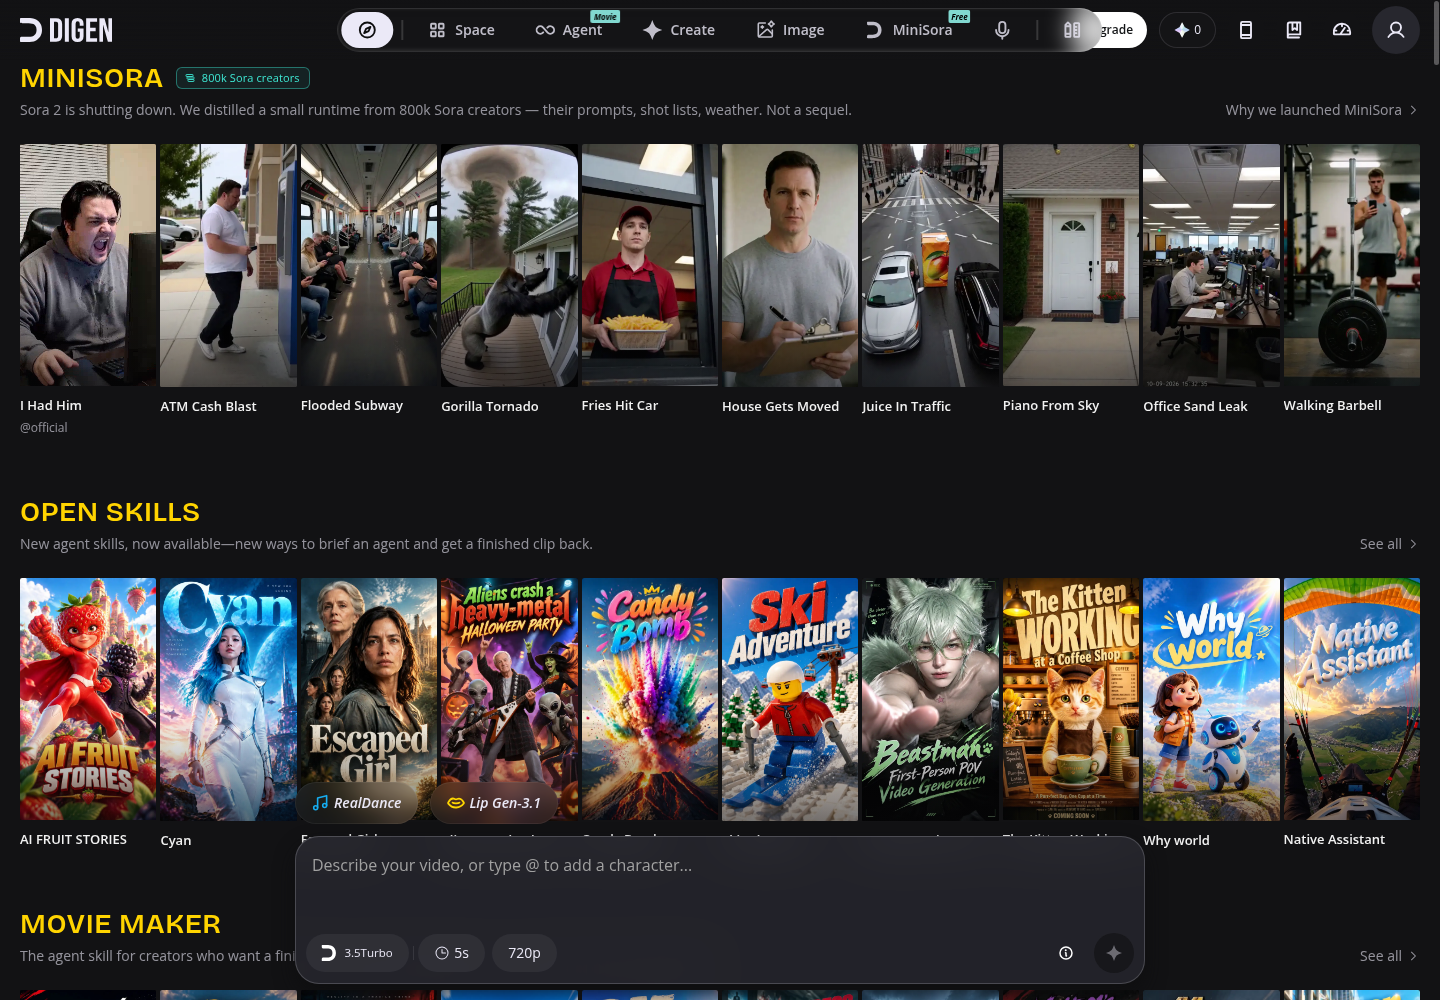Open the user profile avatar
The image size is (1440, 1000).
click(x=1396, y=30)
